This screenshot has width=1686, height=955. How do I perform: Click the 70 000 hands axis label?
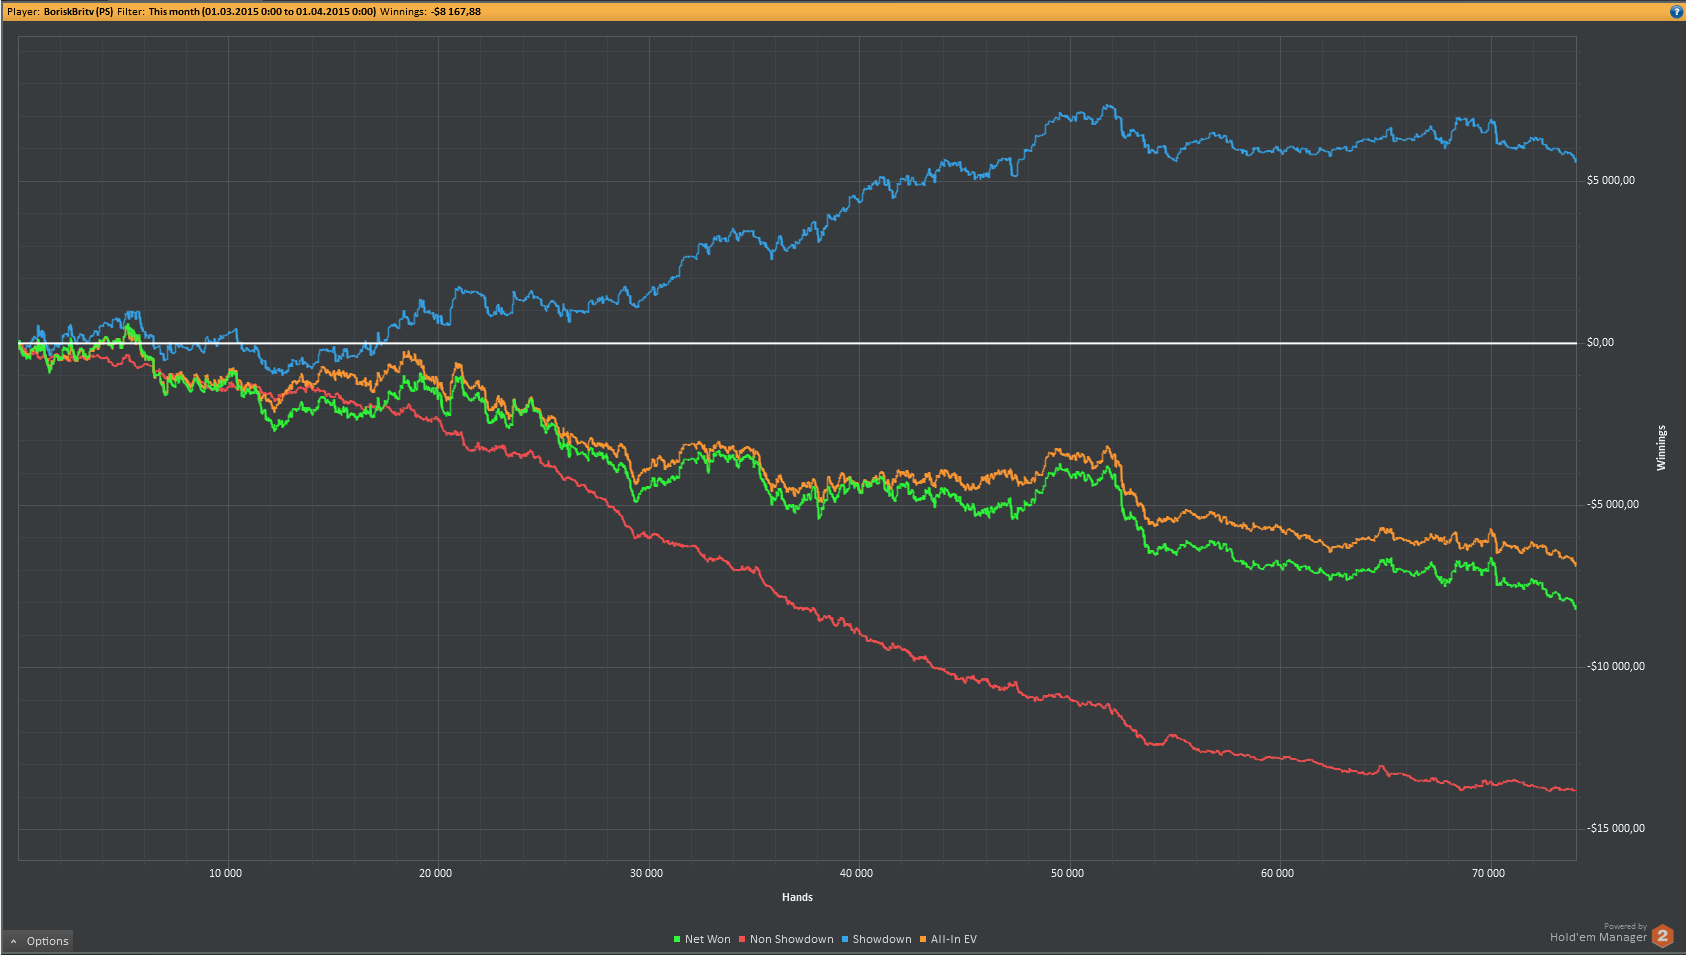point(1488,874)
